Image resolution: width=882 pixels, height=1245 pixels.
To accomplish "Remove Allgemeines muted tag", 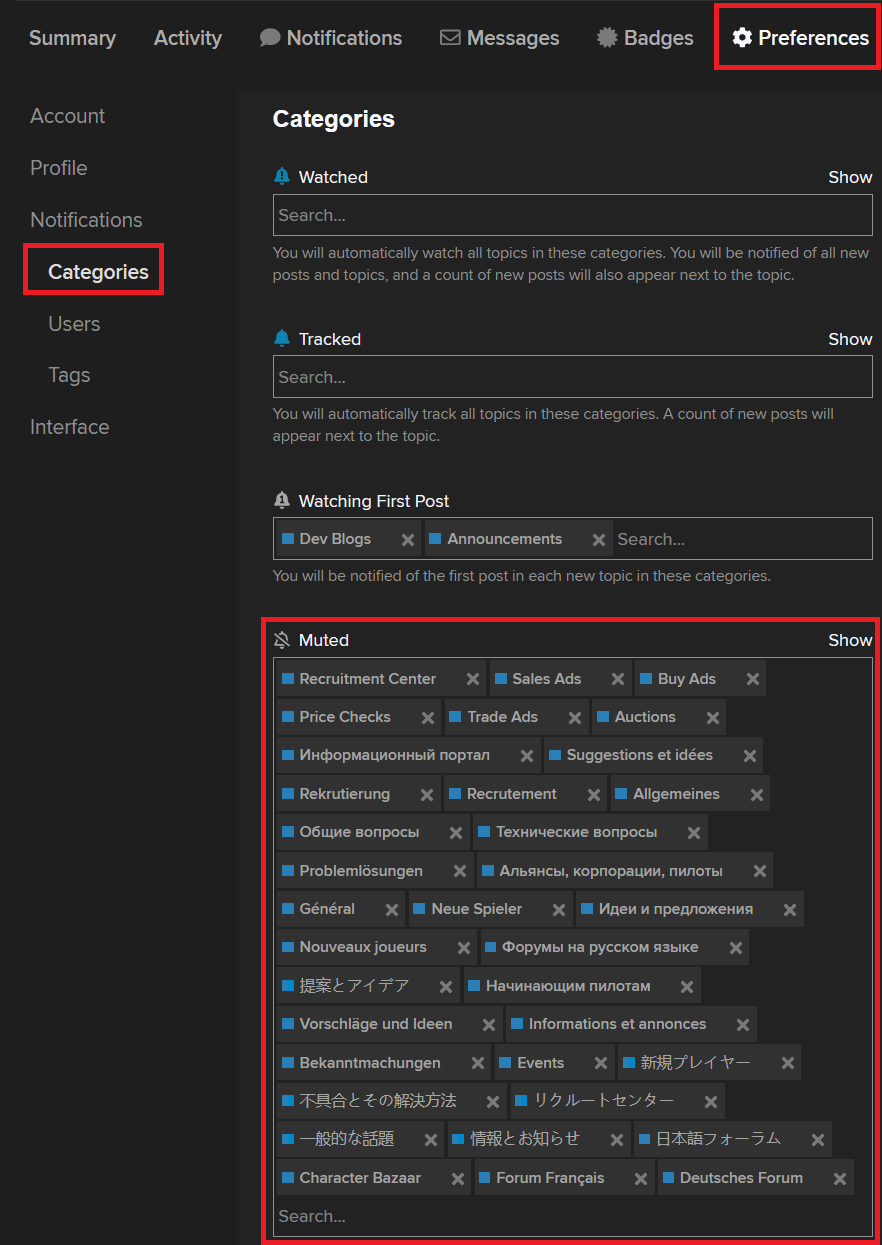I will point(757,795).
